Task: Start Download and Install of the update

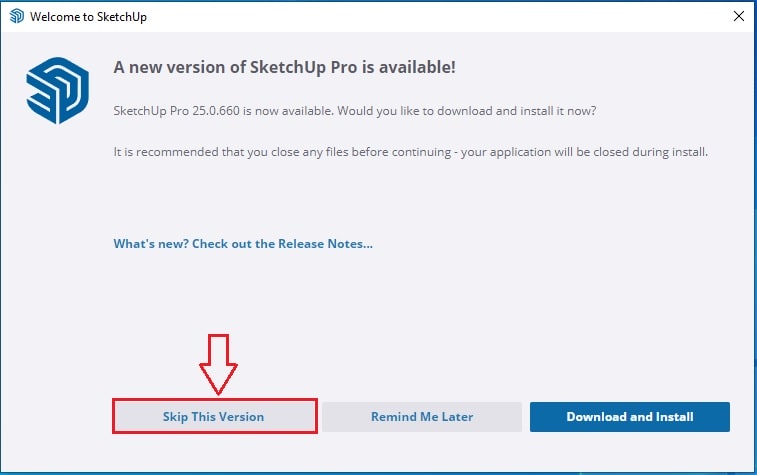Action: click(x=630, y=417)
